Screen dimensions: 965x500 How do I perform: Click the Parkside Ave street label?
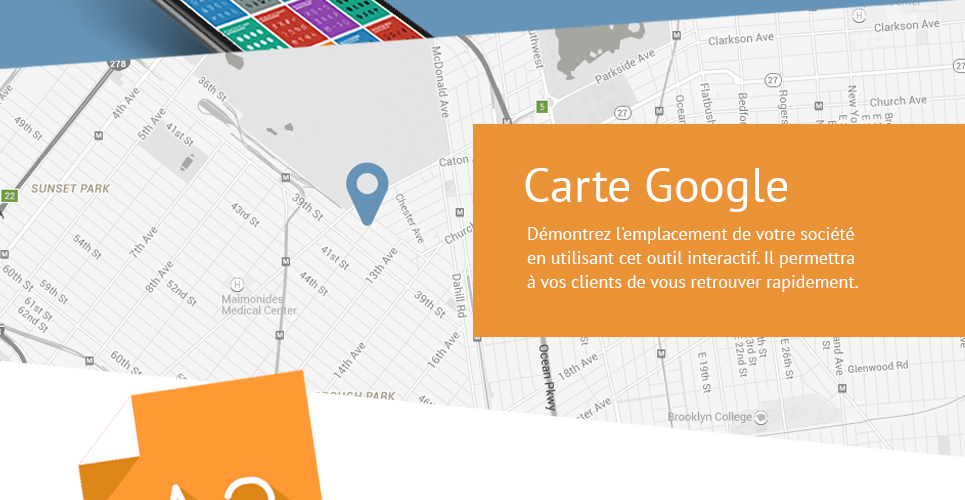625,68
